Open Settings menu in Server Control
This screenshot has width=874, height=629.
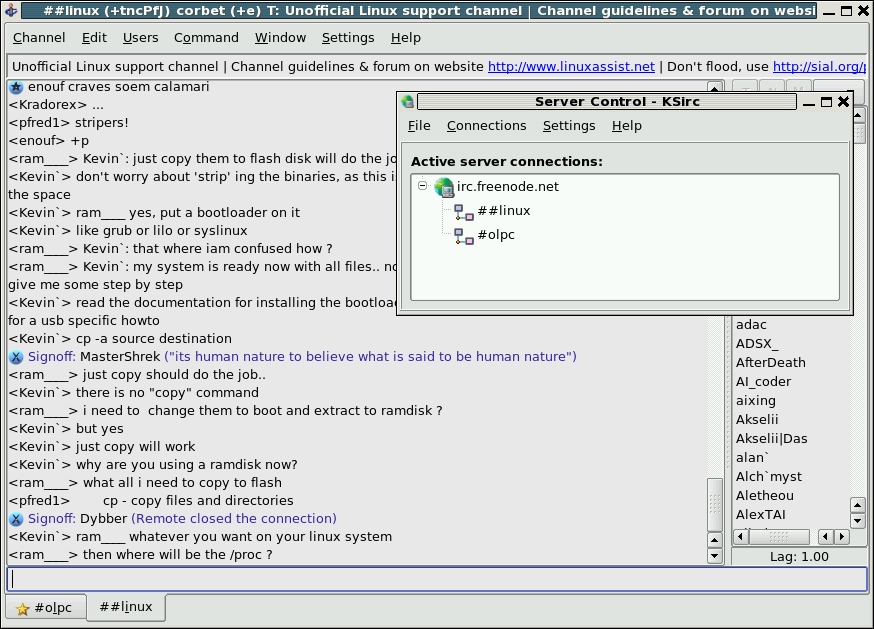569,126
